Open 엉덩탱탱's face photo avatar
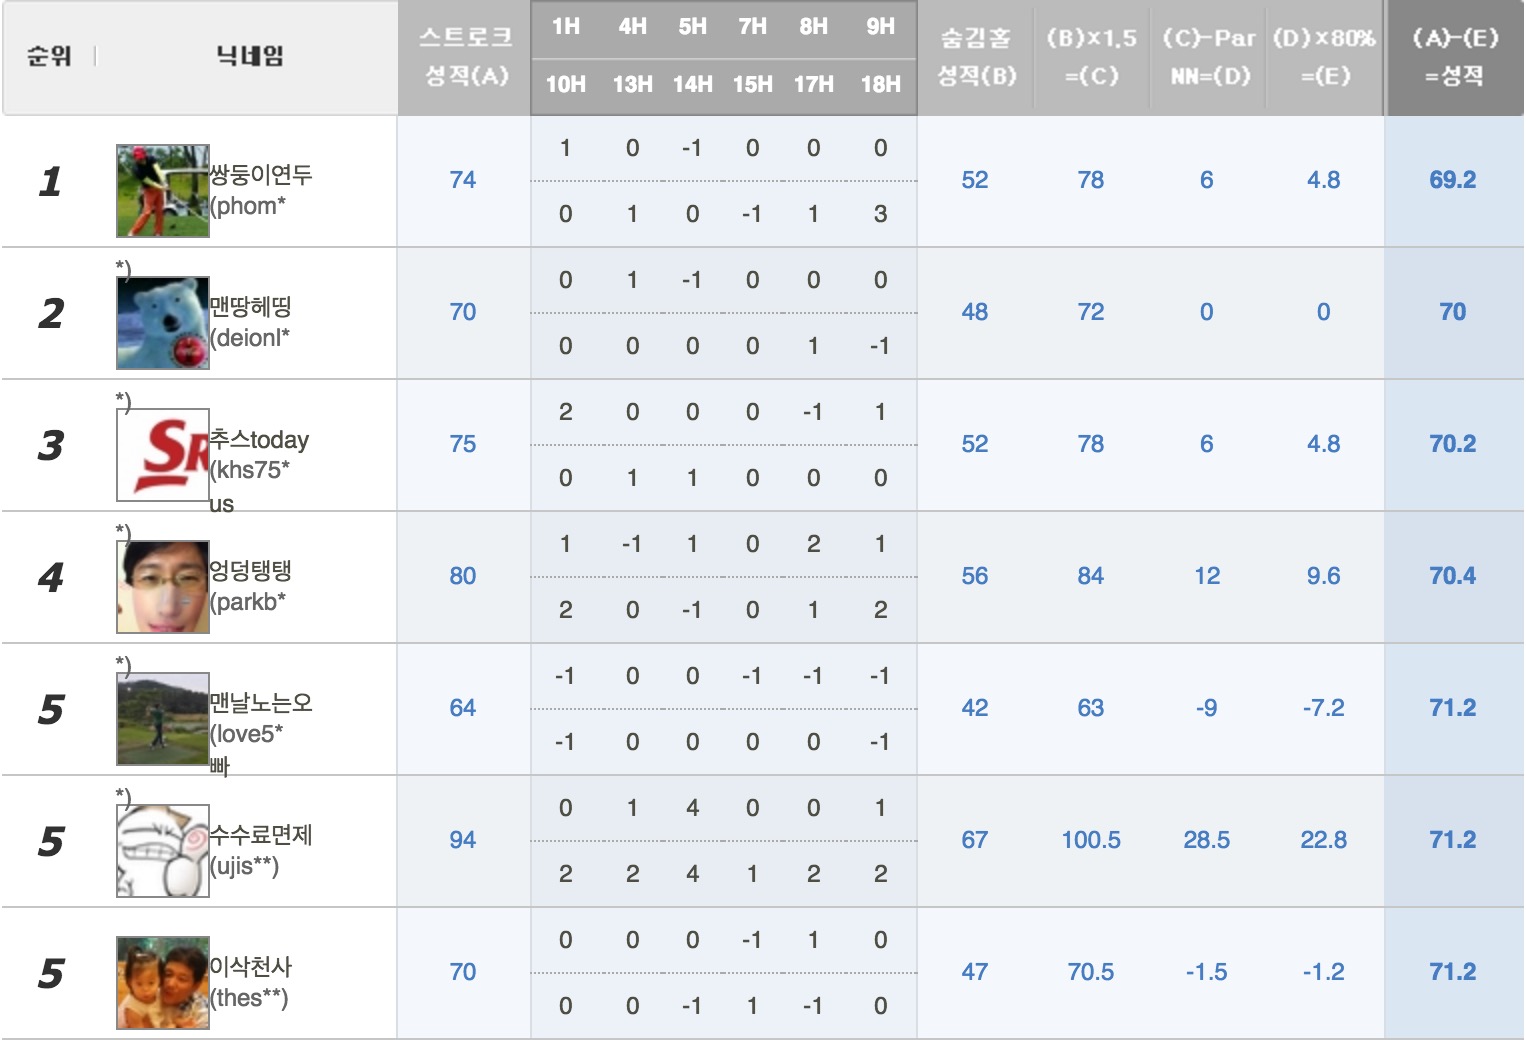Screen dimensions: 1526x1040 pyautogui.click(x=162, y=587)
